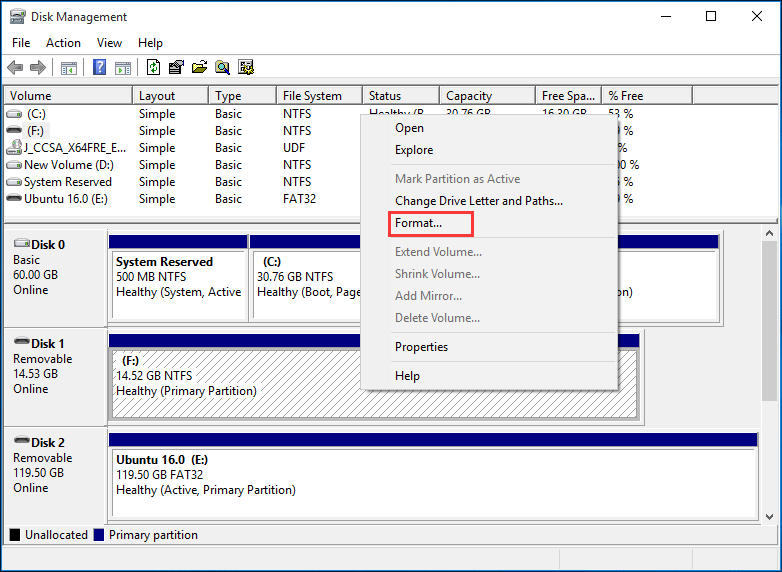Viewport: 782px width, 572px height.
Task: Sort by the Volume column header
Action: point(68,96)
